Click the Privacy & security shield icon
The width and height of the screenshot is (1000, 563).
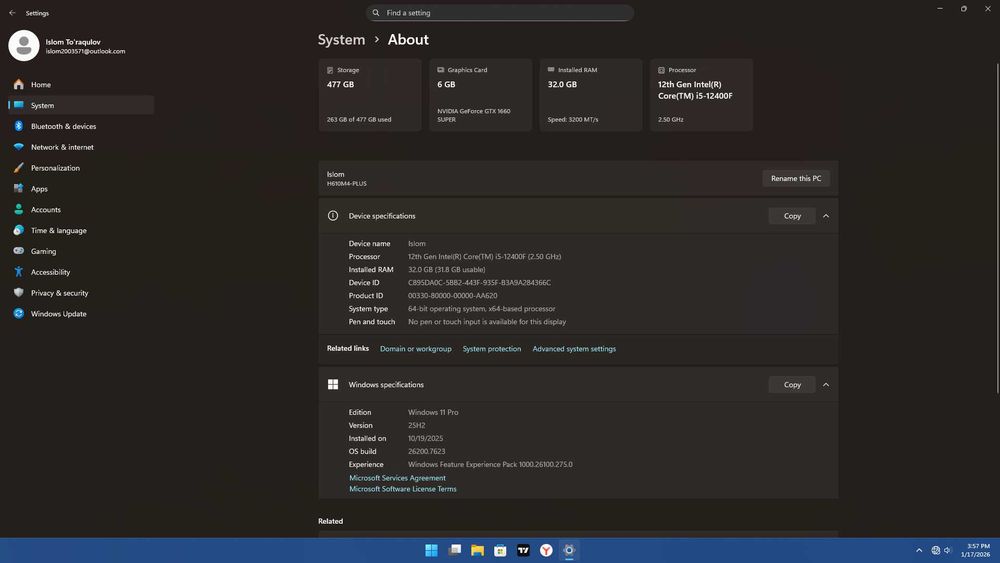(x=18, y=293)
